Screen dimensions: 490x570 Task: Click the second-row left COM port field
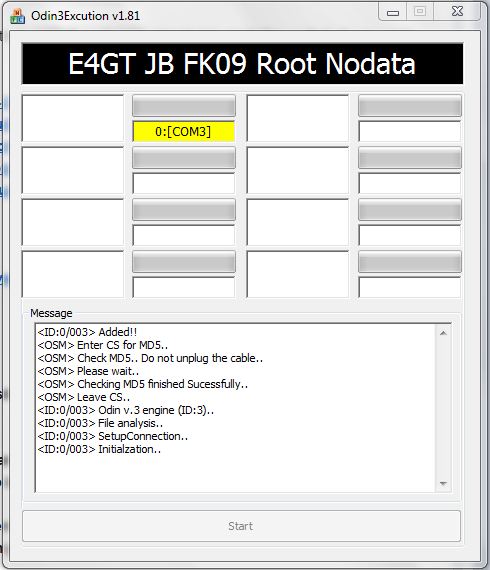coord(184,183)
